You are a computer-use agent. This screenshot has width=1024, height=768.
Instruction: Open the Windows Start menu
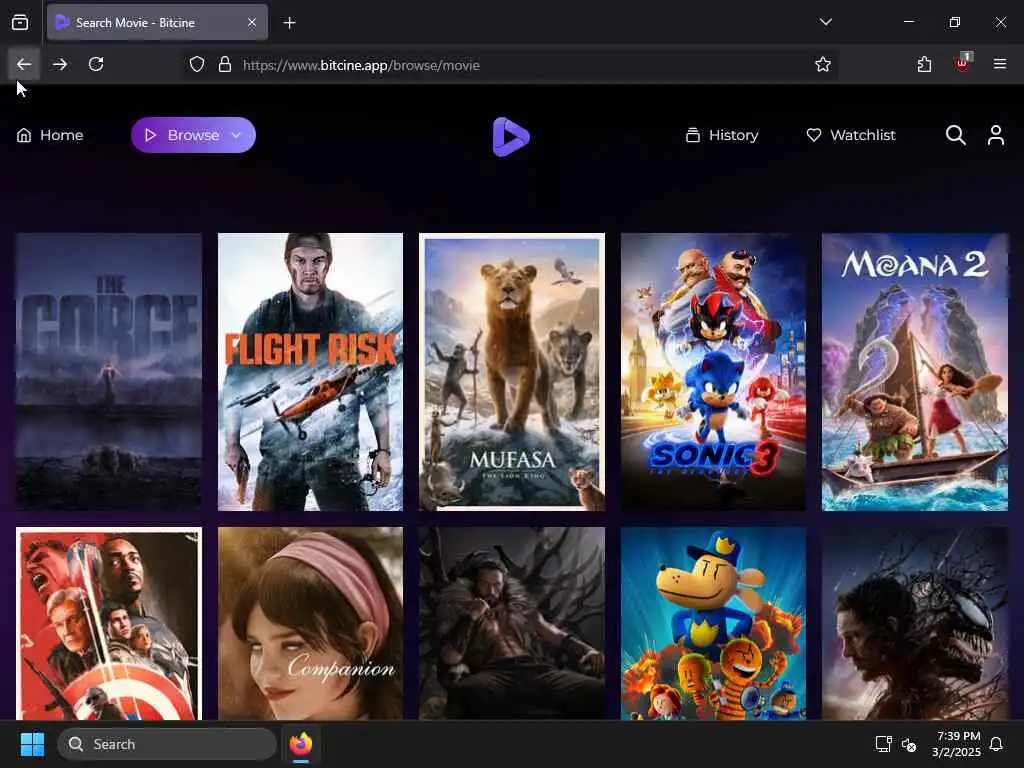32,744
